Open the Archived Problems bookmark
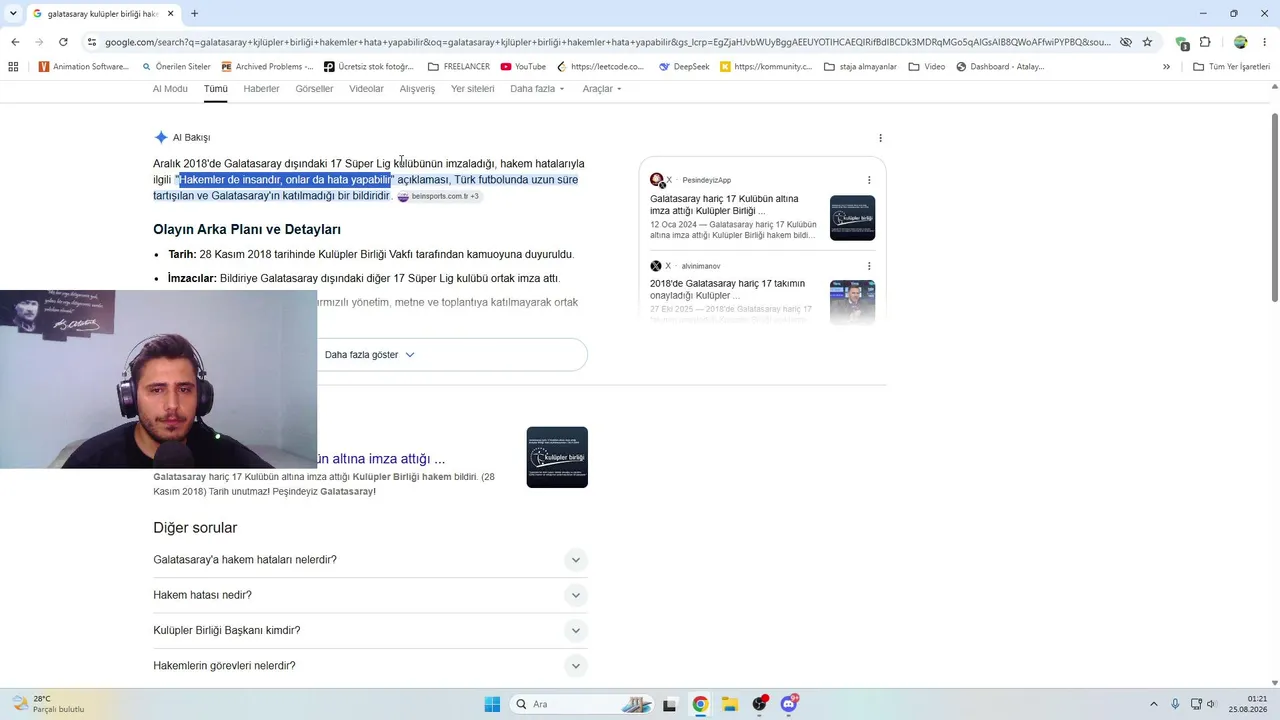This screenshot has height=720, width=1280. [x=267, y=67]
